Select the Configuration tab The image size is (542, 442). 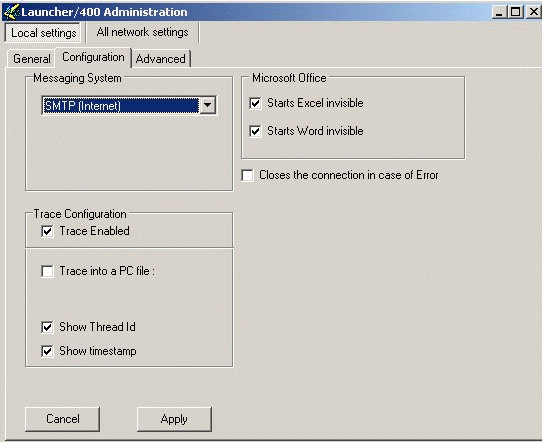pos(93,57)
